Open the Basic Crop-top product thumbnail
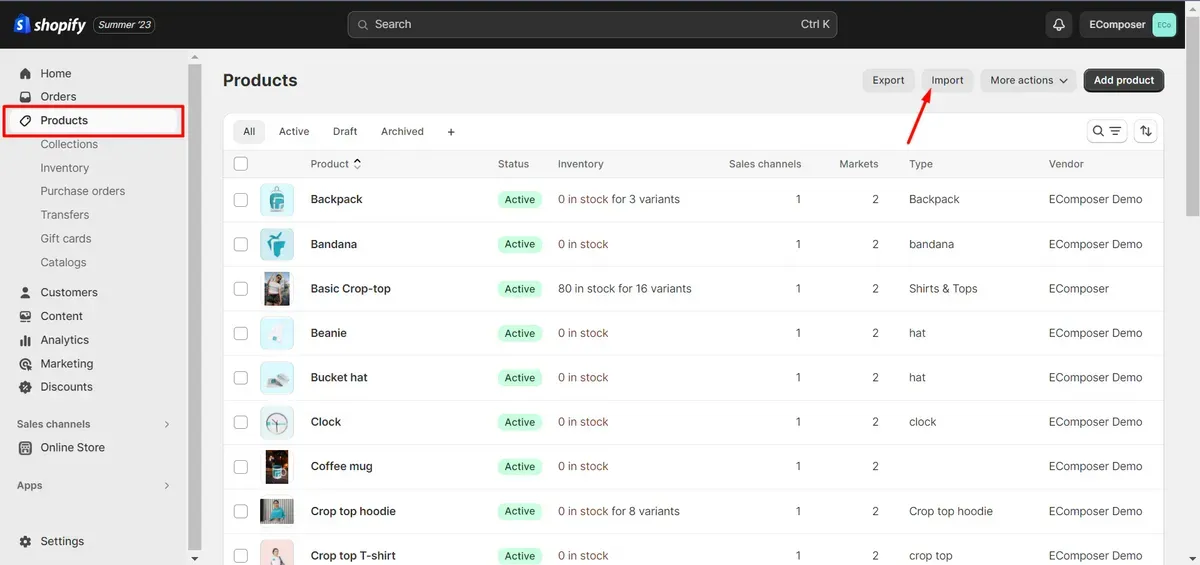The image size is (1200, 565). tap(277, 289)
